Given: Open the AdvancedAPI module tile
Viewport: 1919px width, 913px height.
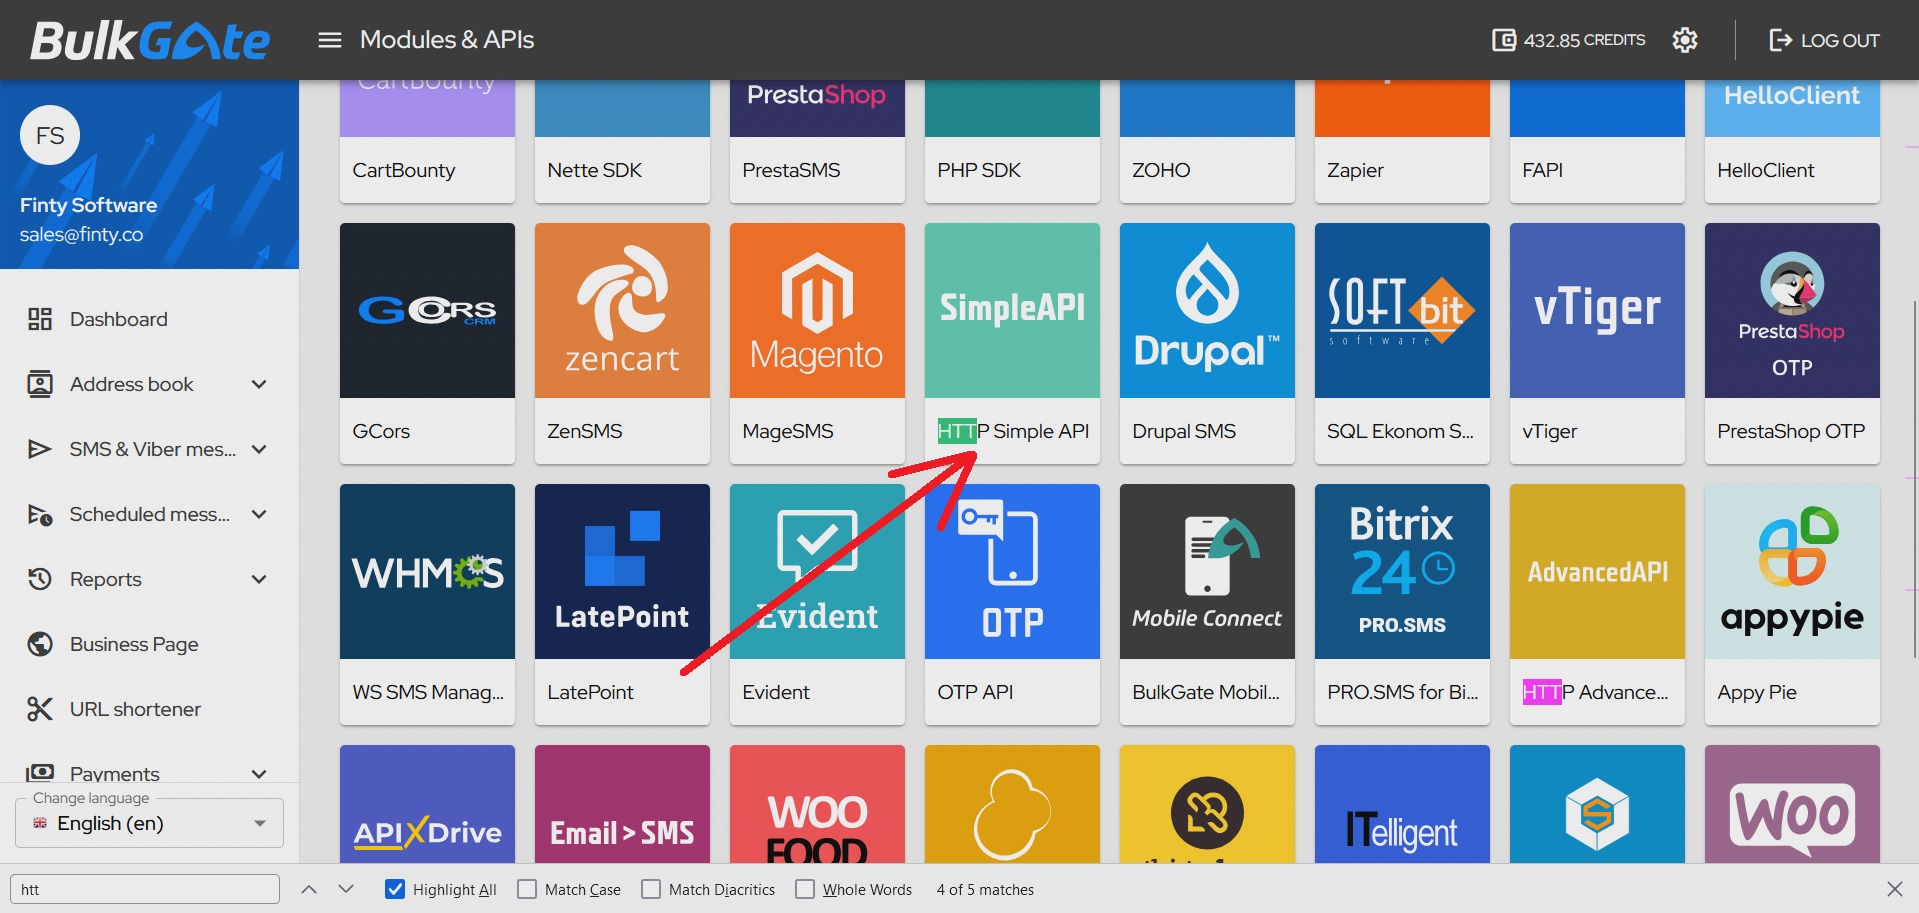Looking at the screenshot, I should (1597, 604).
